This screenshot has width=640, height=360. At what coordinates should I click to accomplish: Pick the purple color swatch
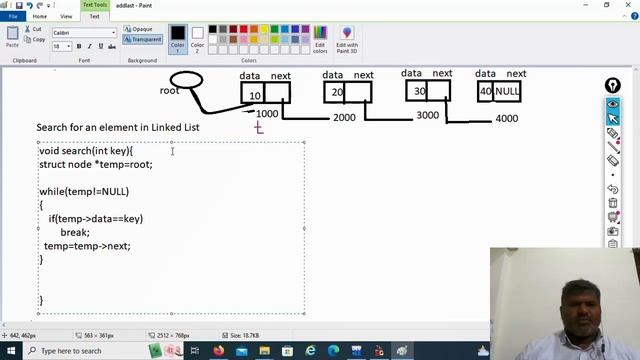[305, 29]
